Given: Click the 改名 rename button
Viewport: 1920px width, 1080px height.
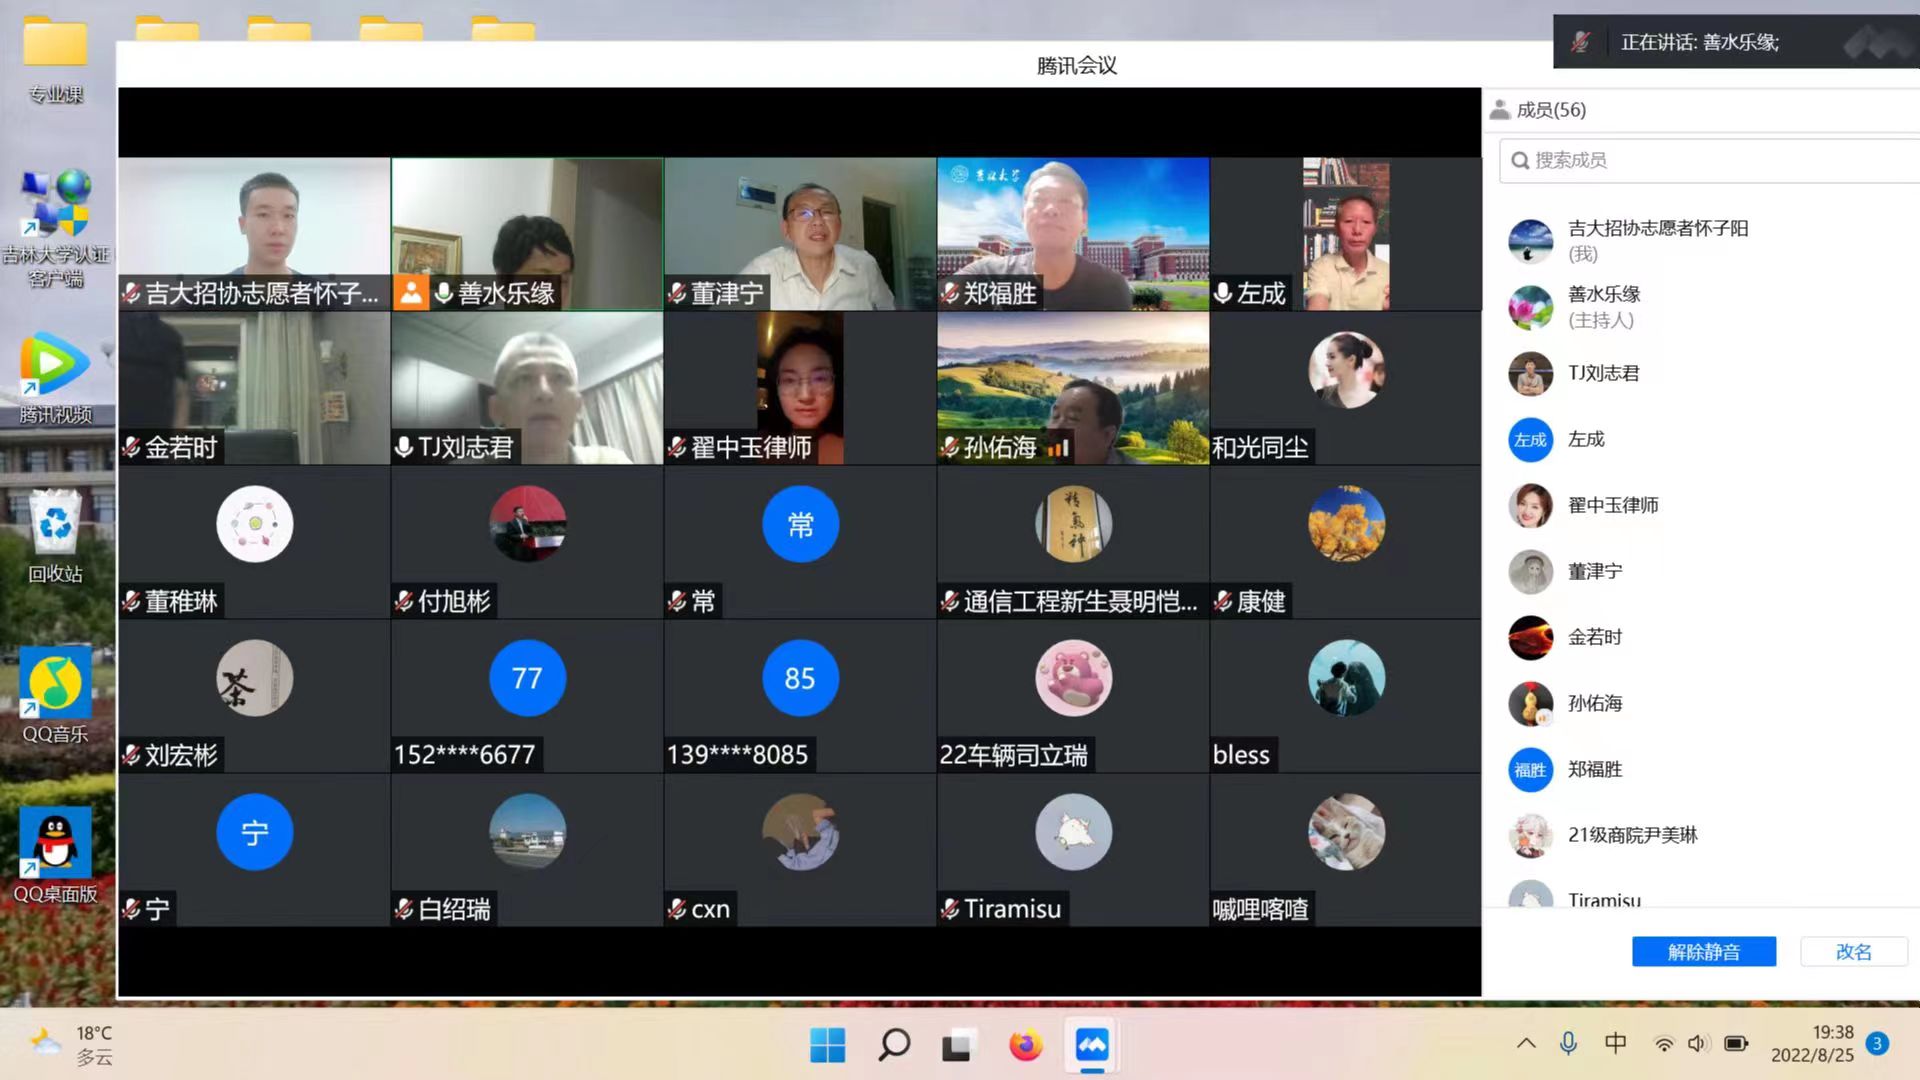Looking at the screenshot, I should point(1853,952).
